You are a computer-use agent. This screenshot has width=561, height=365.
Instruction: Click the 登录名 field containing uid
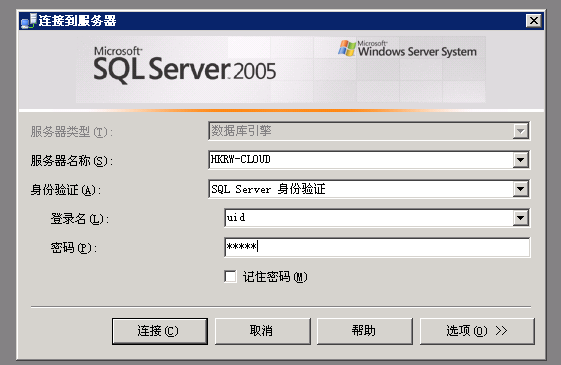tap(369, 218)
